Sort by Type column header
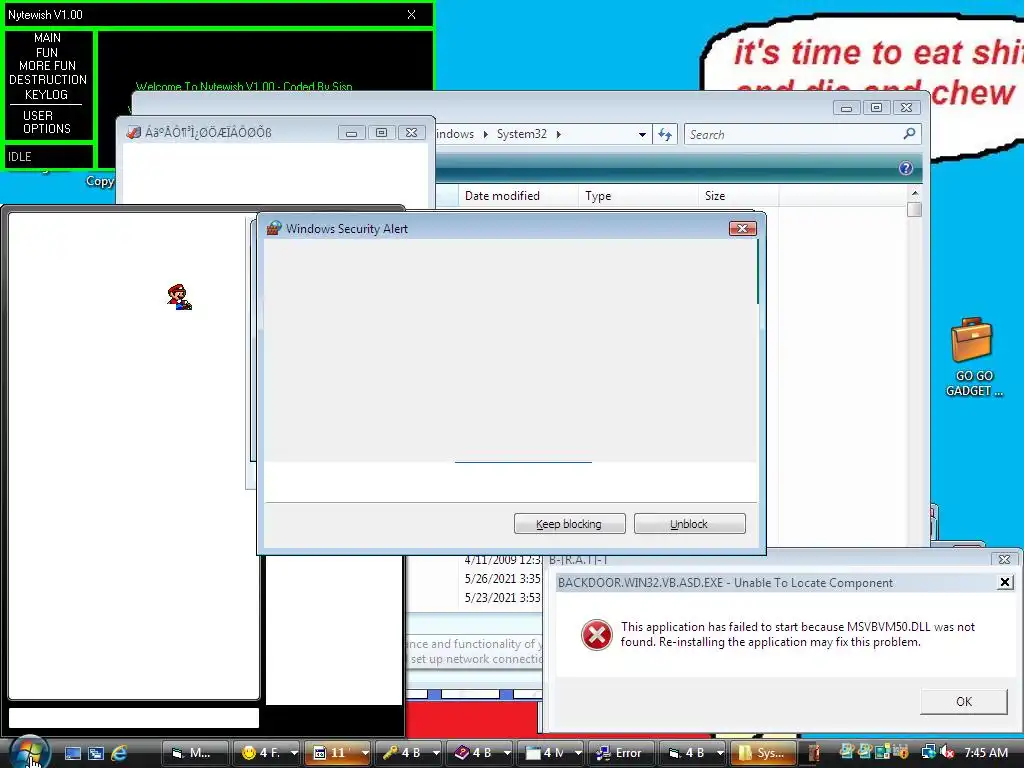The width and height of the screenshot is (1024, 768). [x=638, y=196]
